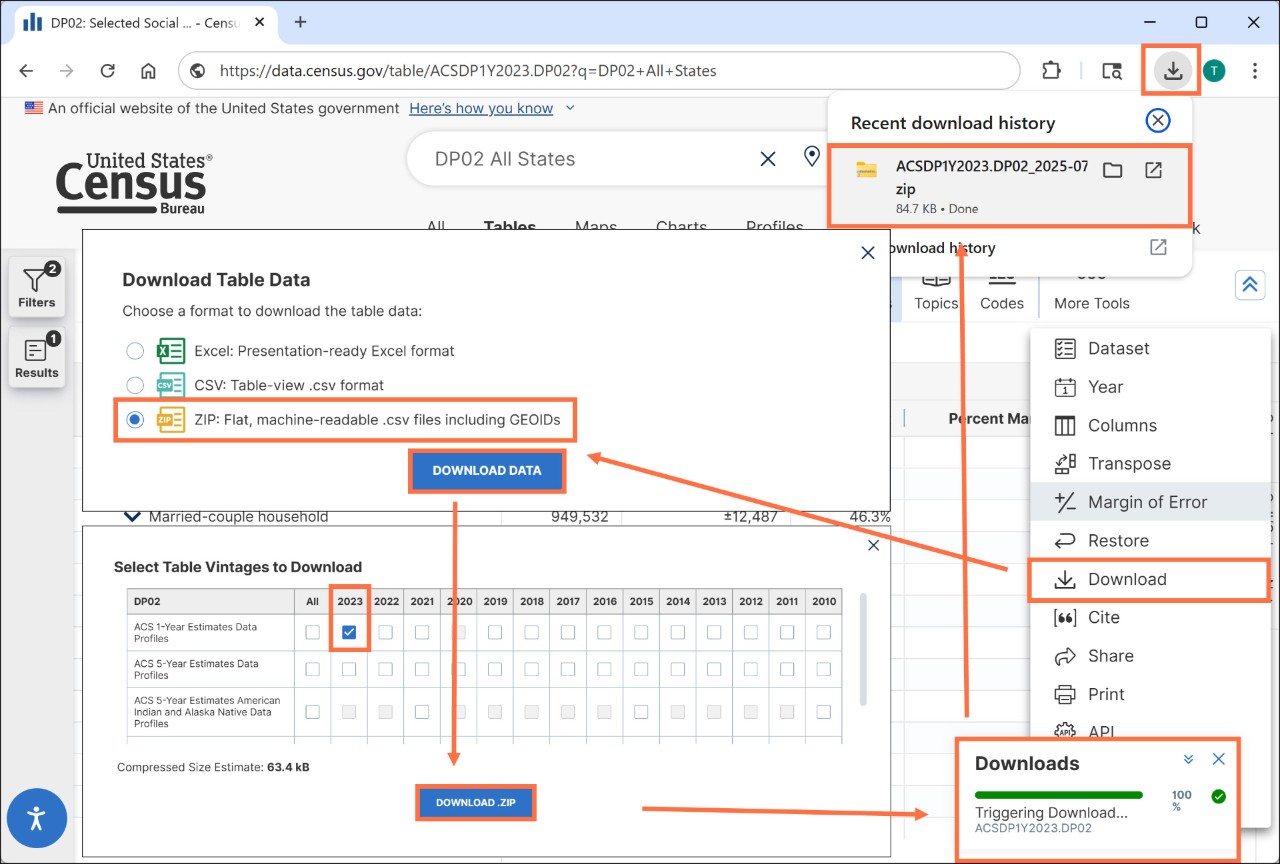Clear the DP02 All States search text
Viewport: 1280px width, 864px height.
coord(768,158)
